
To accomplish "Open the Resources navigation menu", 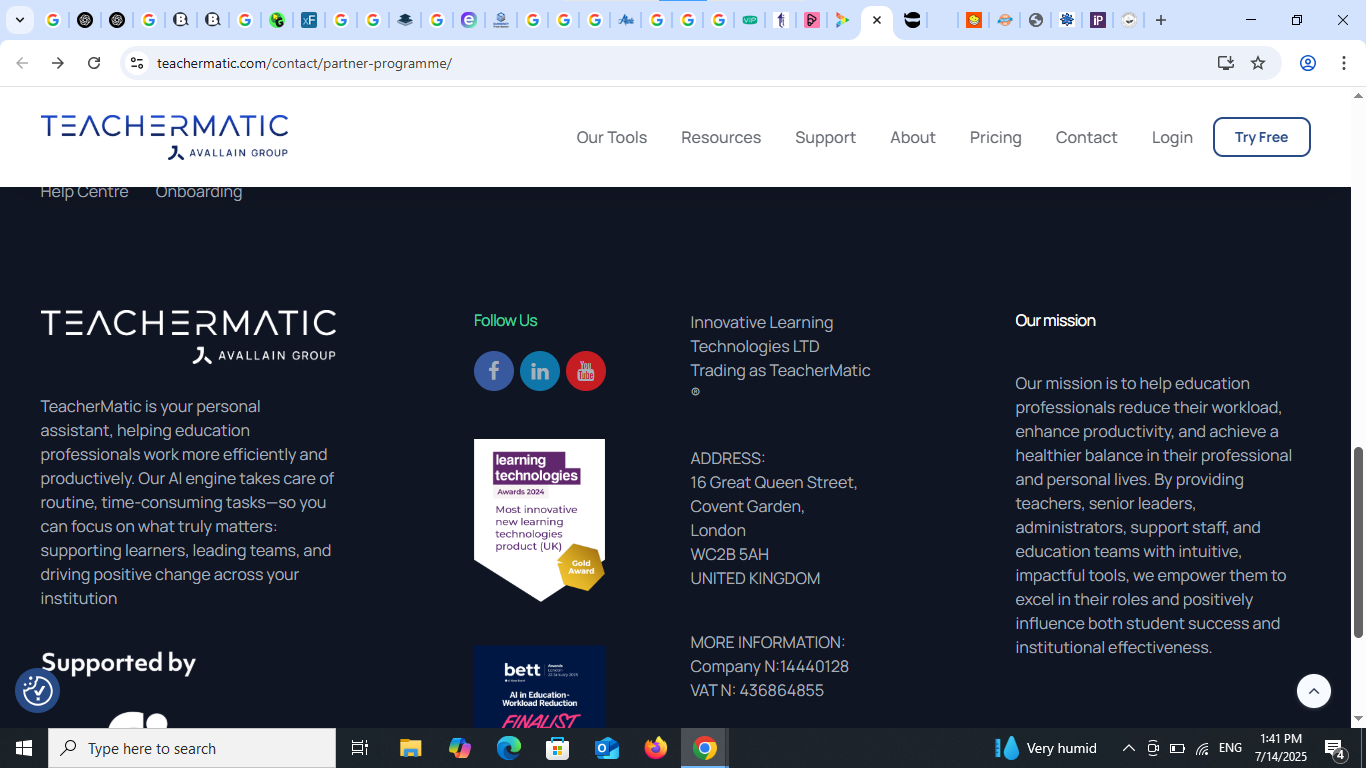I will click(x=721, y=137).
